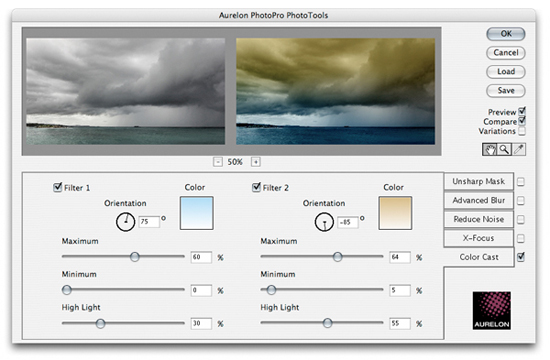Click the Filter 1 Minimum slider handle
The image size is (550, 360).
[x=67, y=290]
